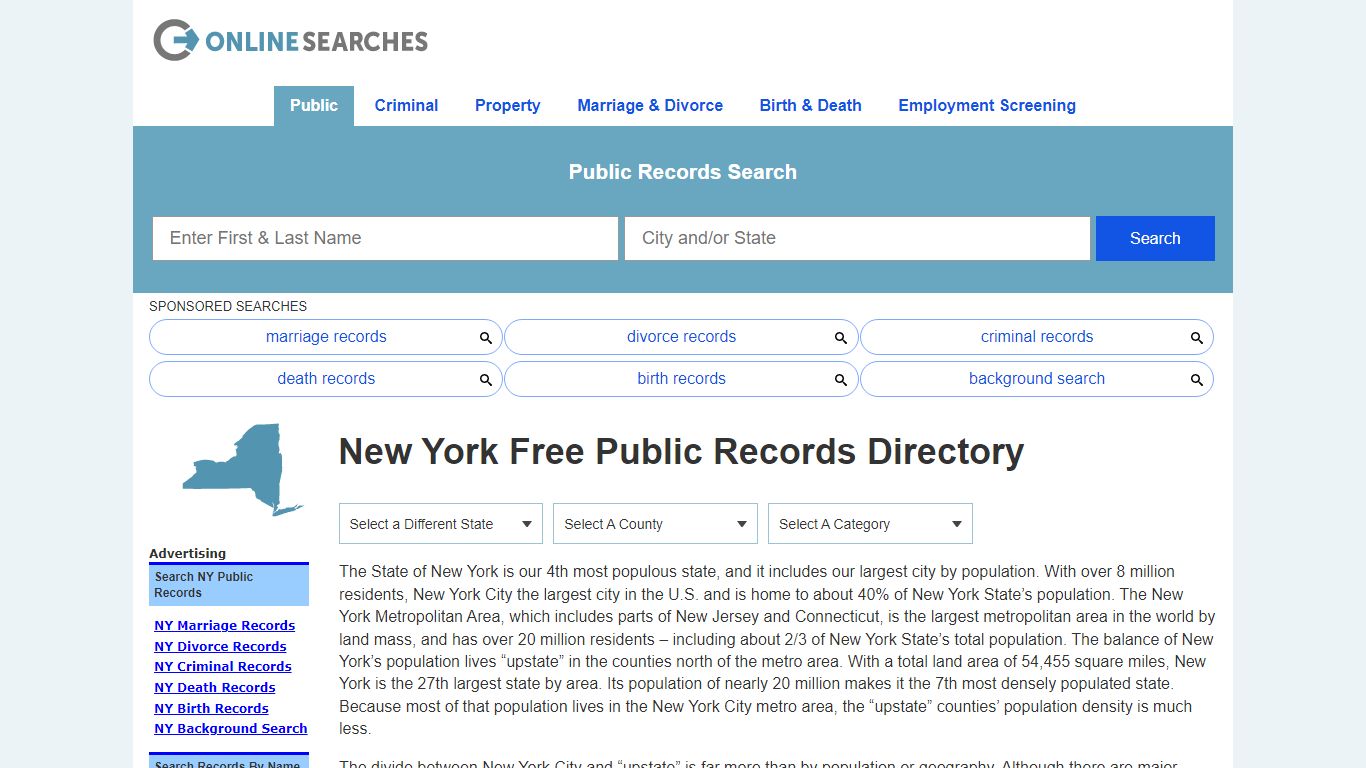Click the OnlineSearches logo

(x=290, y=40)
